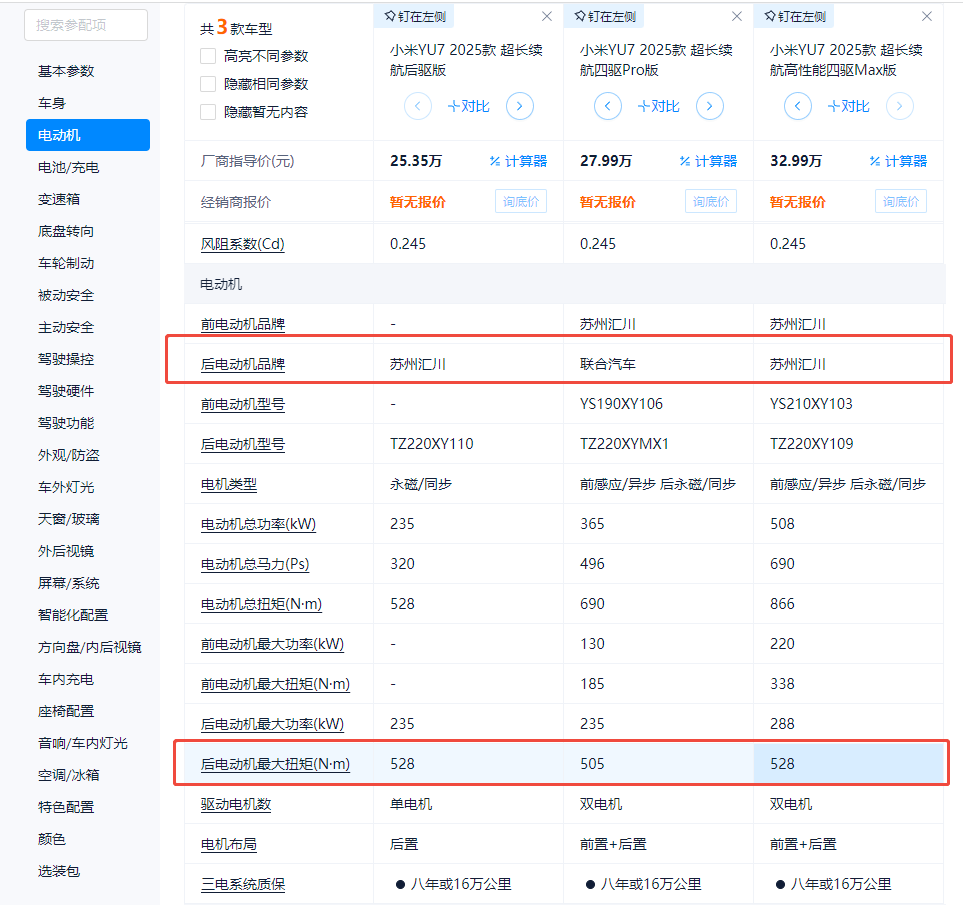
Task: Open the 计算器 for the 32.99万 model
Action: click(x=898, y=161)
